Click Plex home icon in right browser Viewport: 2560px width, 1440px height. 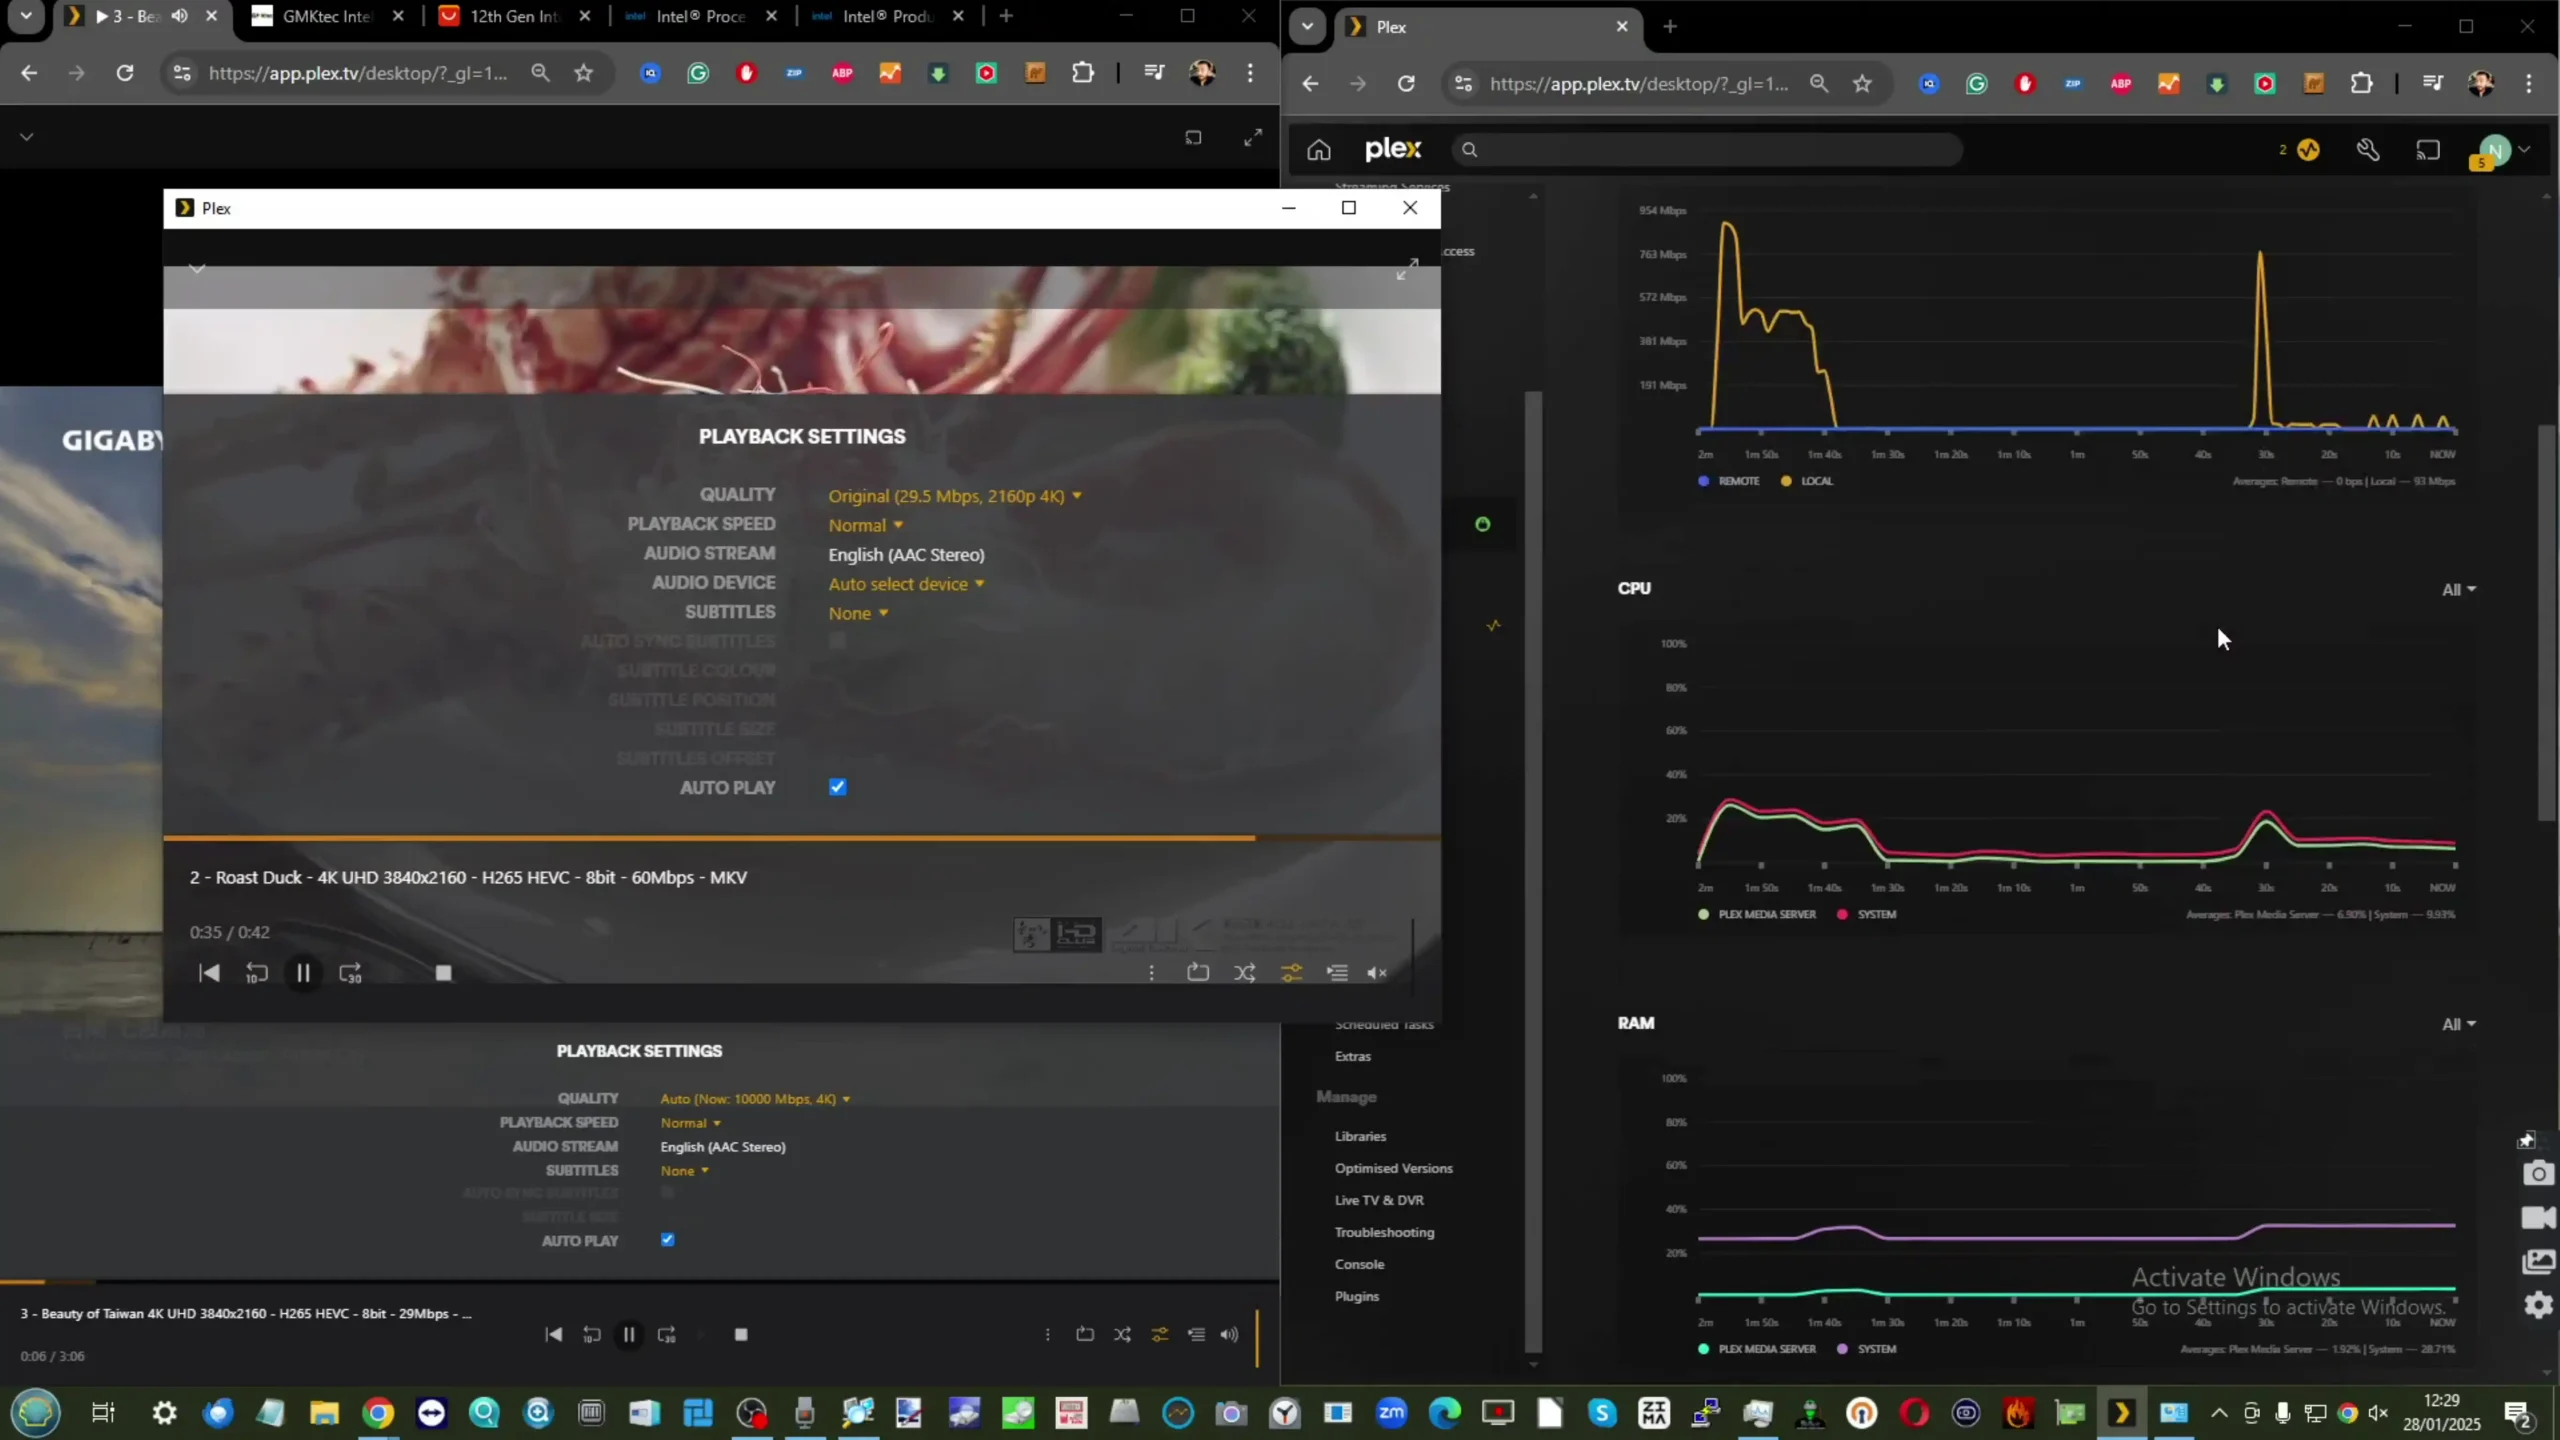coord(1319,149)
